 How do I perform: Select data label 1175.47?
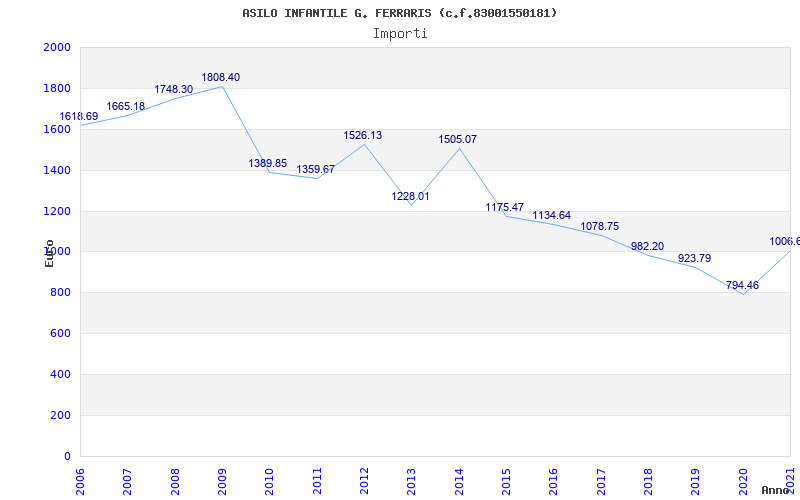pyautogui.click(x=505, y=207)
